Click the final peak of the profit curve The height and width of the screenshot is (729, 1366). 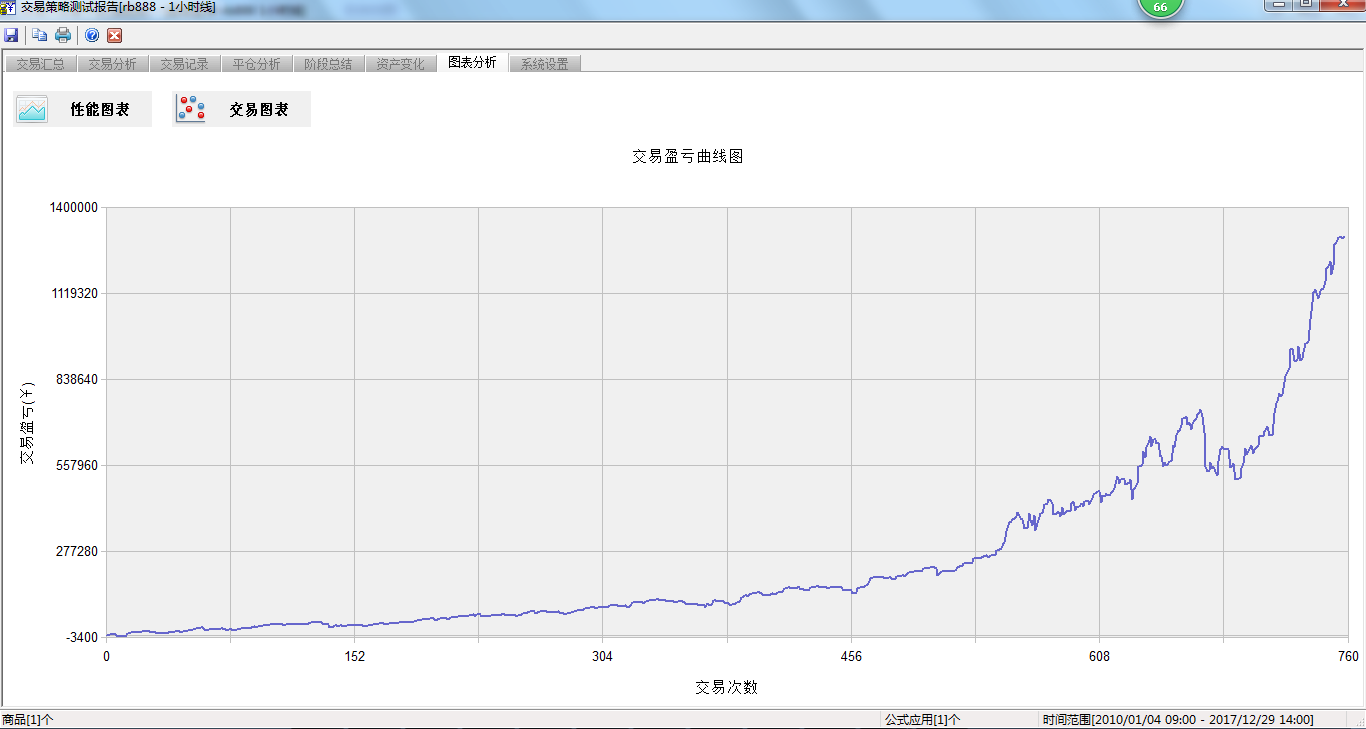(1341, 237)
